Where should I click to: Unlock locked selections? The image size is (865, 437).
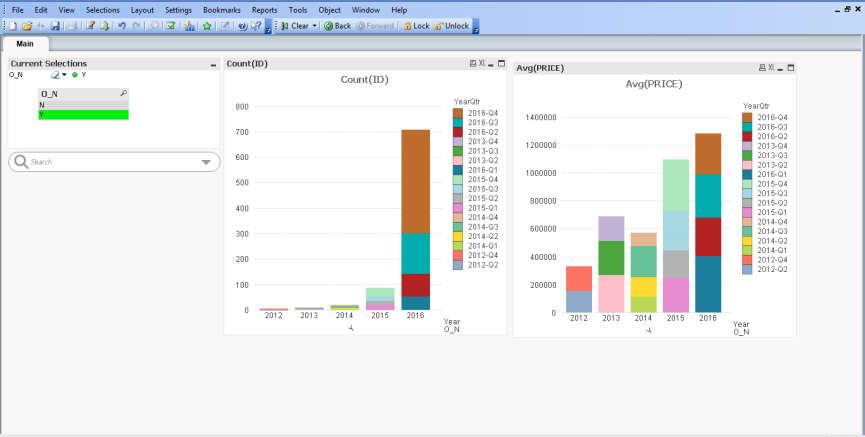pos(451,26)
